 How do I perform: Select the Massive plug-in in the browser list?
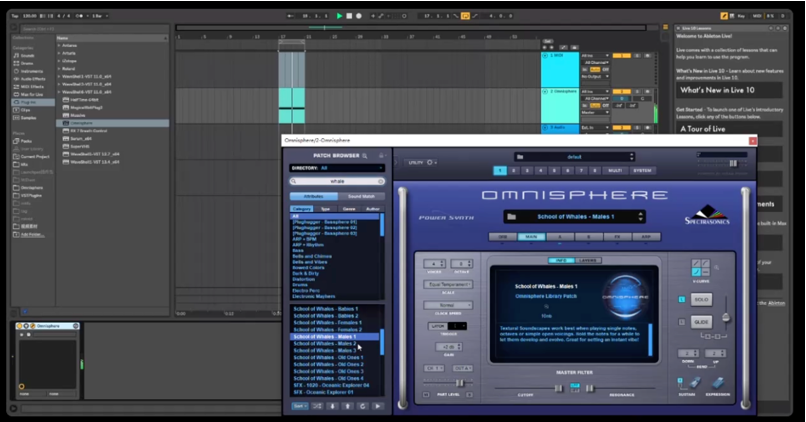tap(77, 115)
